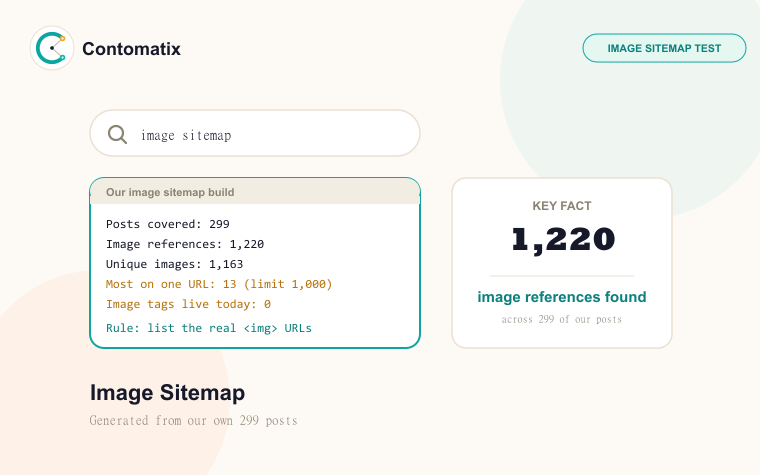Click the Contomatix logo icon

coord(52,48)
